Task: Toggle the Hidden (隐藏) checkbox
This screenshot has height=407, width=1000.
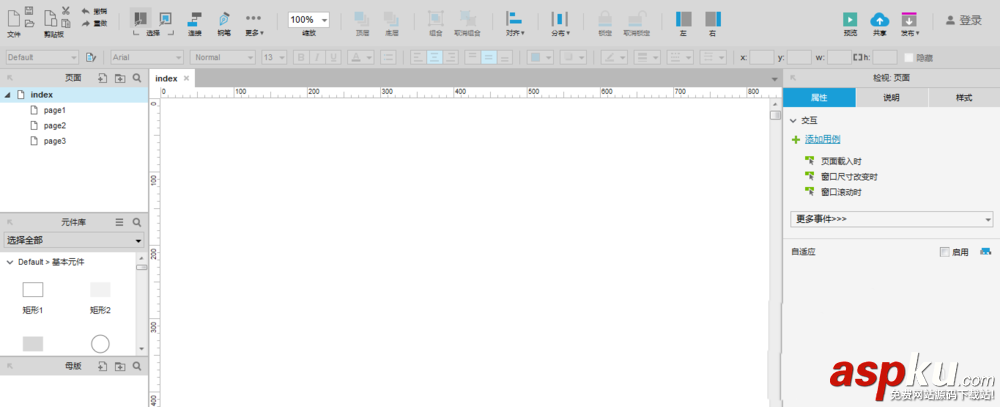Action: point(909,58)
